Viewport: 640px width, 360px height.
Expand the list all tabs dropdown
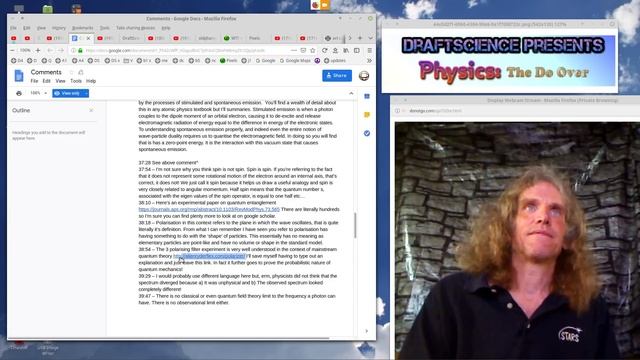click(x=370, y=38)
